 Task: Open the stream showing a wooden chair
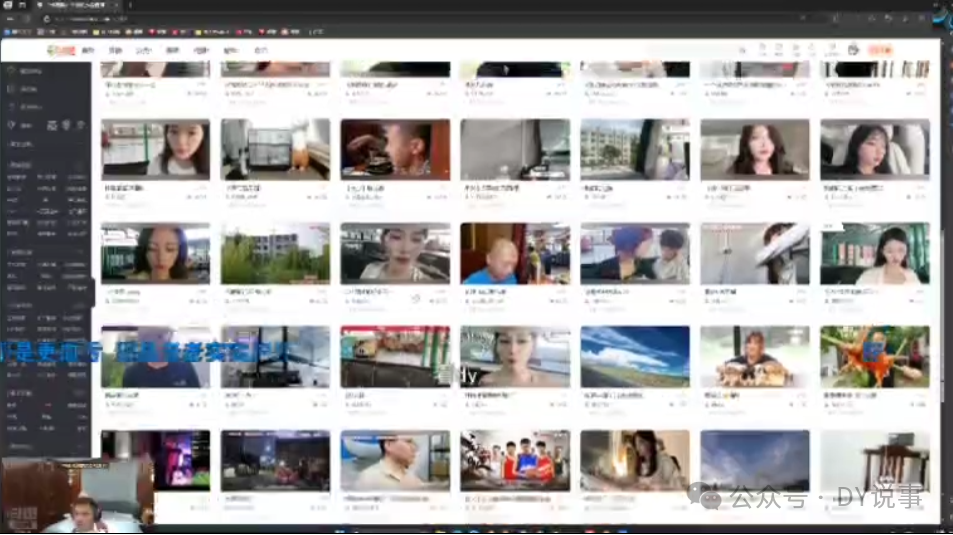click(x=875, y=461)
